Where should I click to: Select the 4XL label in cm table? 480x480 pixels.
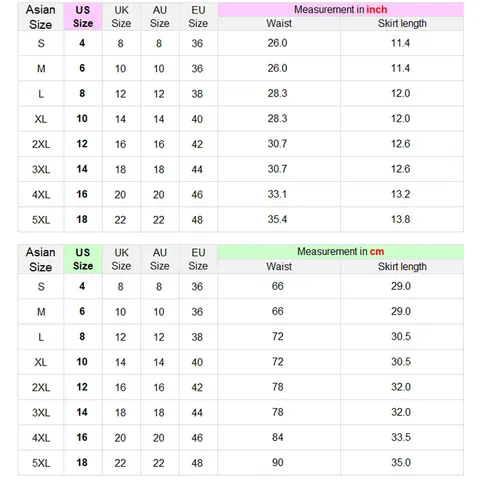[41, 438]
